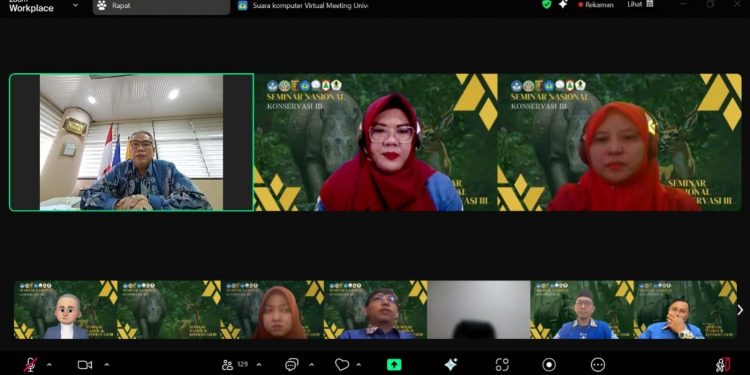Select video of woman wearing headphones, orange hijab
This screenshot has width=750, height=375.
tap(619, 142)
